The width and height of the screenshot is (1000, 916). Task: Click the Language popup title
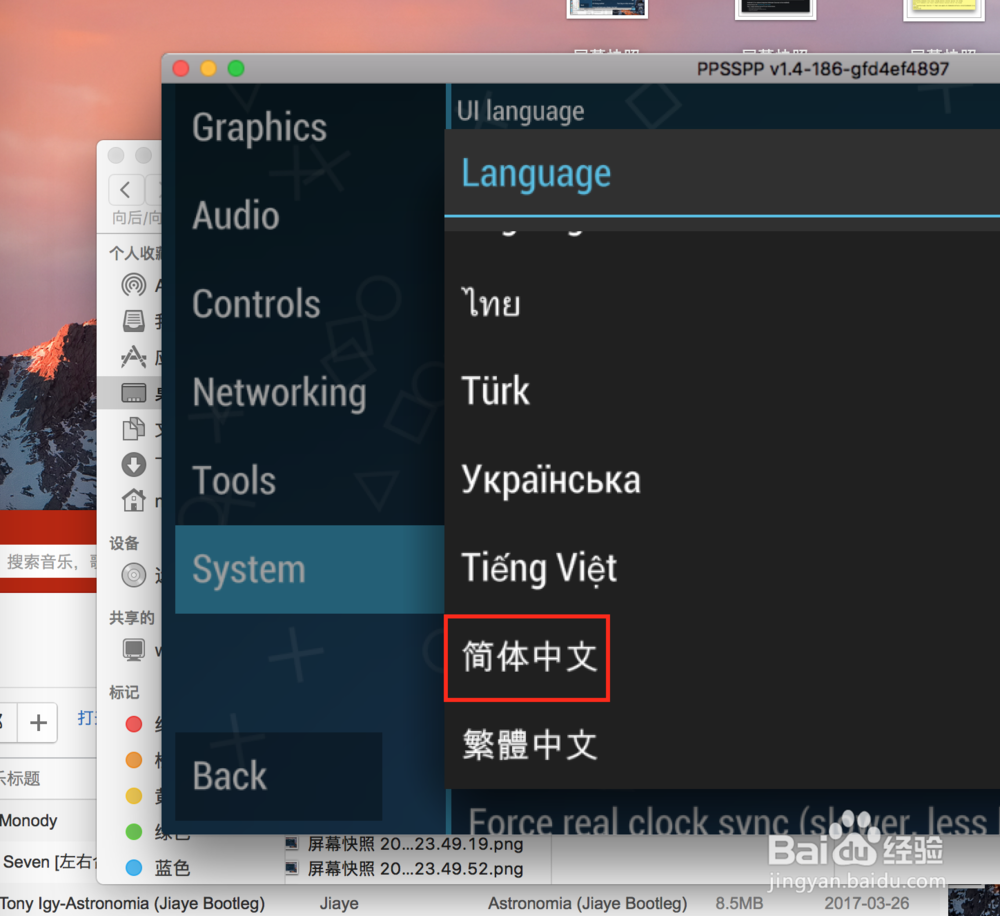pos(536,174)
